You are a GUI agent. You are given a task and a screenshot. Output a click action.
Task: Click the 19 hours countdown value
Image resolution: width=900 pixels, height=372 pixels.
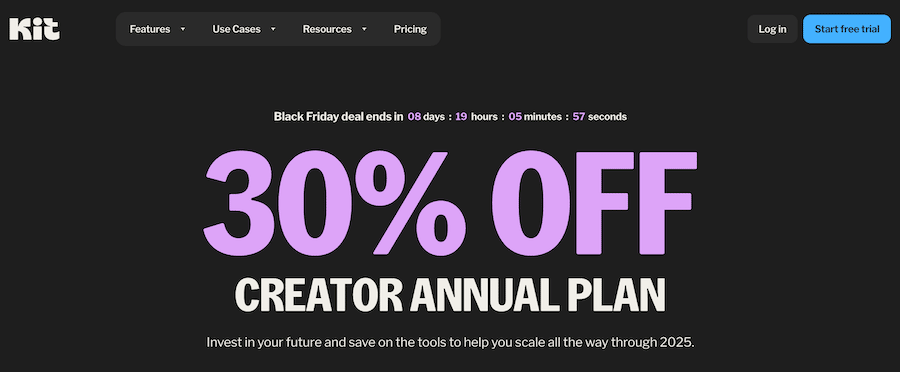coord(476,117)
